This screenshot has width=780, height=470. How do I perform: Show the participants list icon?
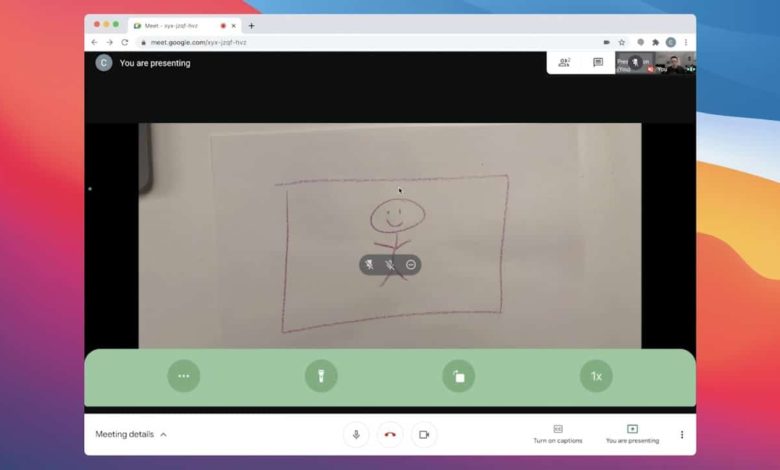564,62
